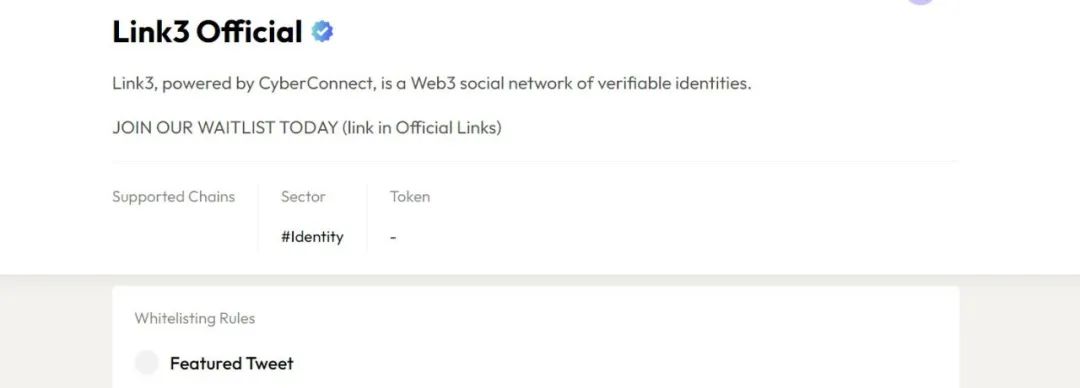Screen dimensions: 1080x388
Task: Click the circle icon beside Featured Tweet
Action: 147,363
